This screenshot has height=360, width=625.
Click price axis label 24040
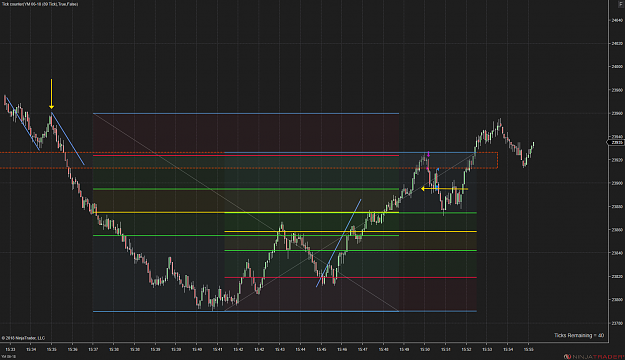617,20
